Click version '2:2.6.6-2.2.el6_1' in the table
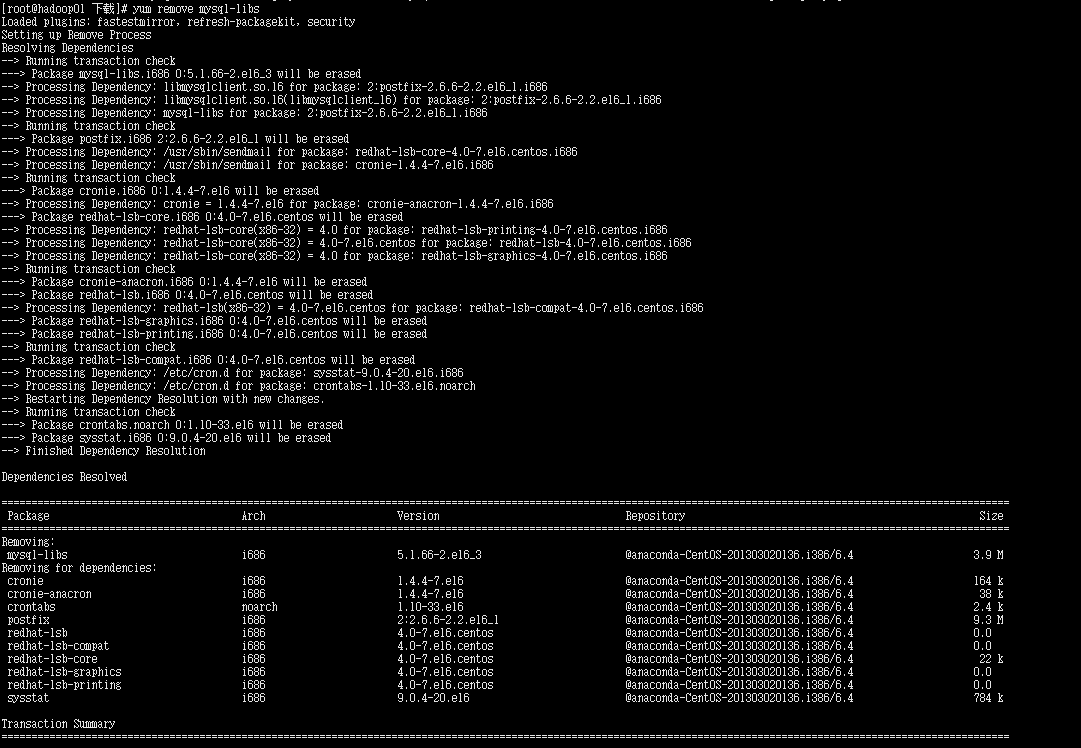The image size is (1081, 748). pyautogui.click(x=448, y=620)
